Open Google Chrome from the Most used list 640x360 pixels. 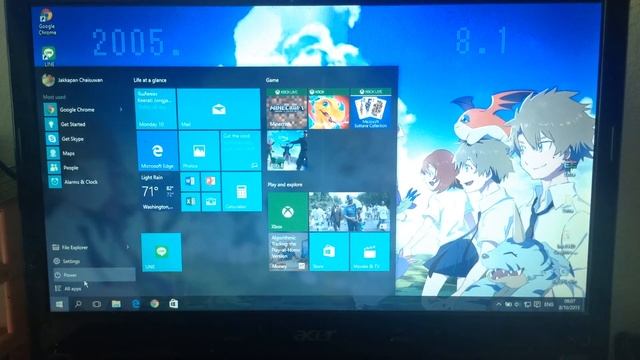[84, 109]
